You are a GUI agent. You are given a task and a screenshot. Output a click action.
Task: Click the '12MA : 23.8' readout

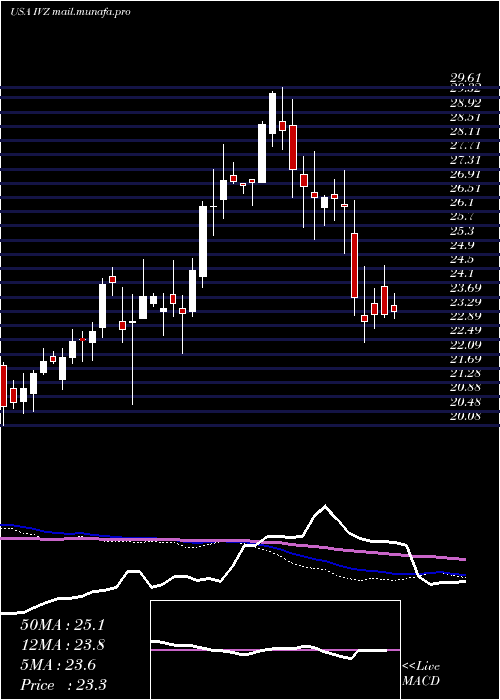[x=62, y=645]
